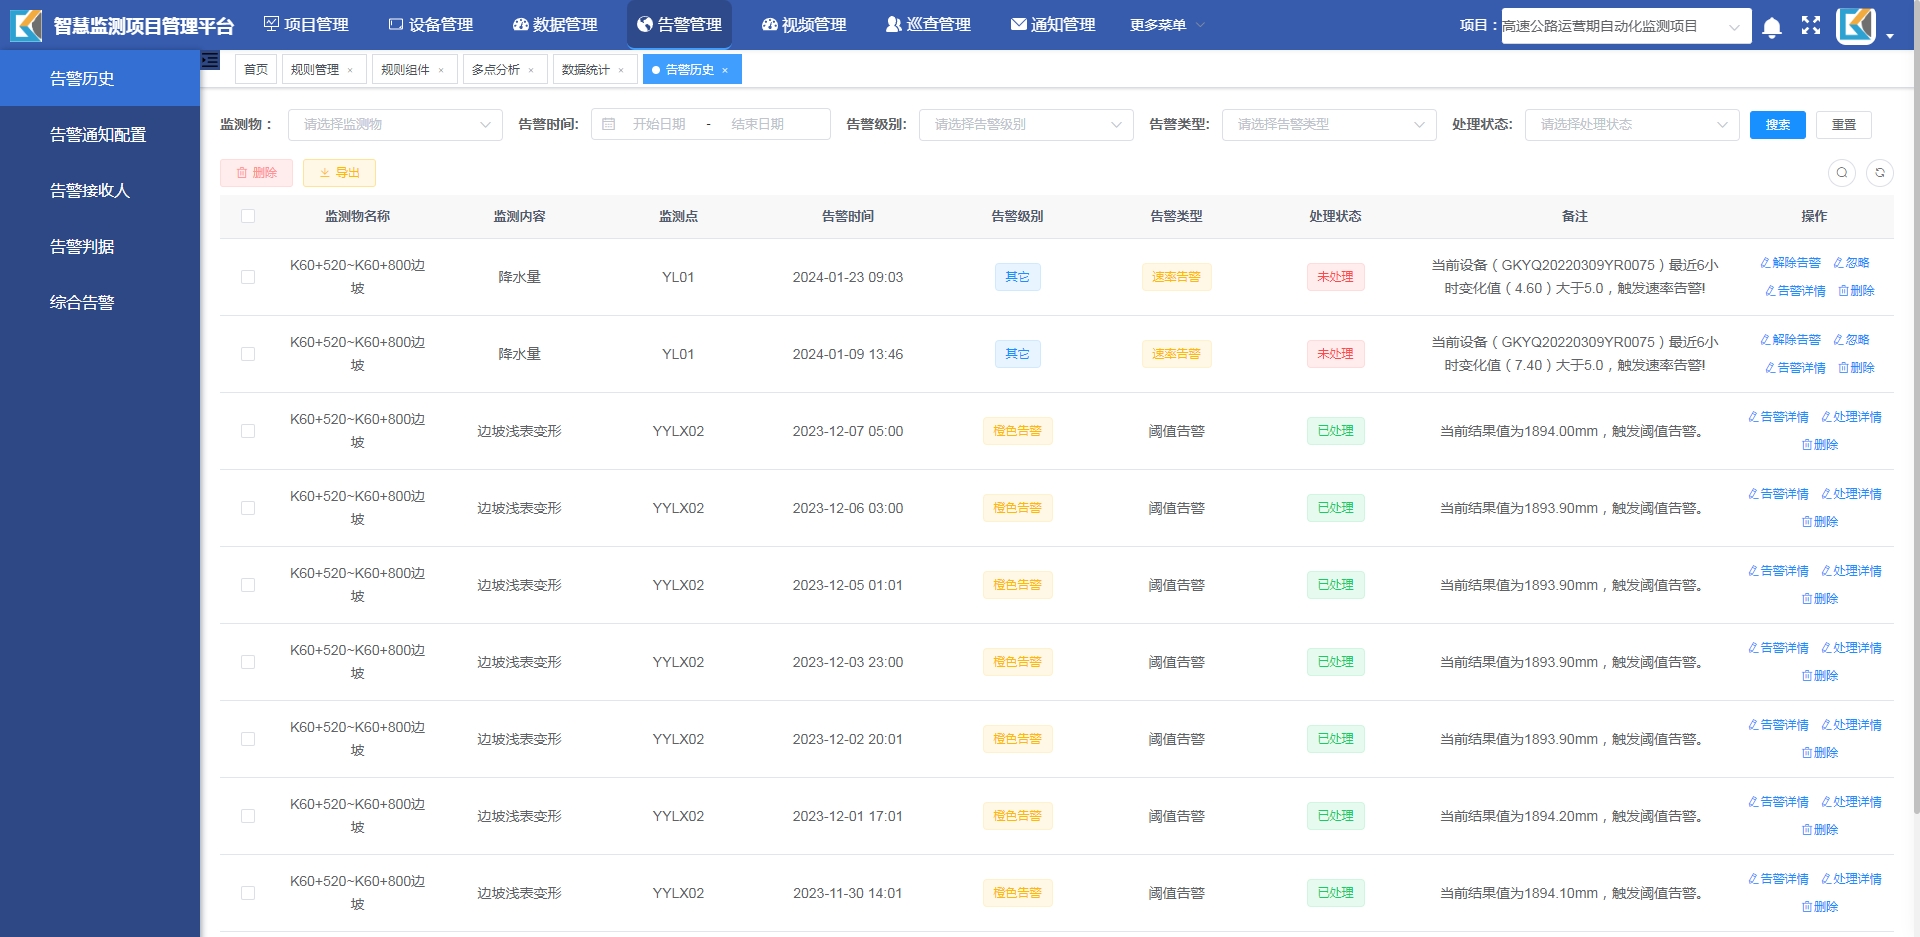This screenshot has height=937, width=1920.
Task: Click the calendar icon in the date range field
Action: point(608,124)
